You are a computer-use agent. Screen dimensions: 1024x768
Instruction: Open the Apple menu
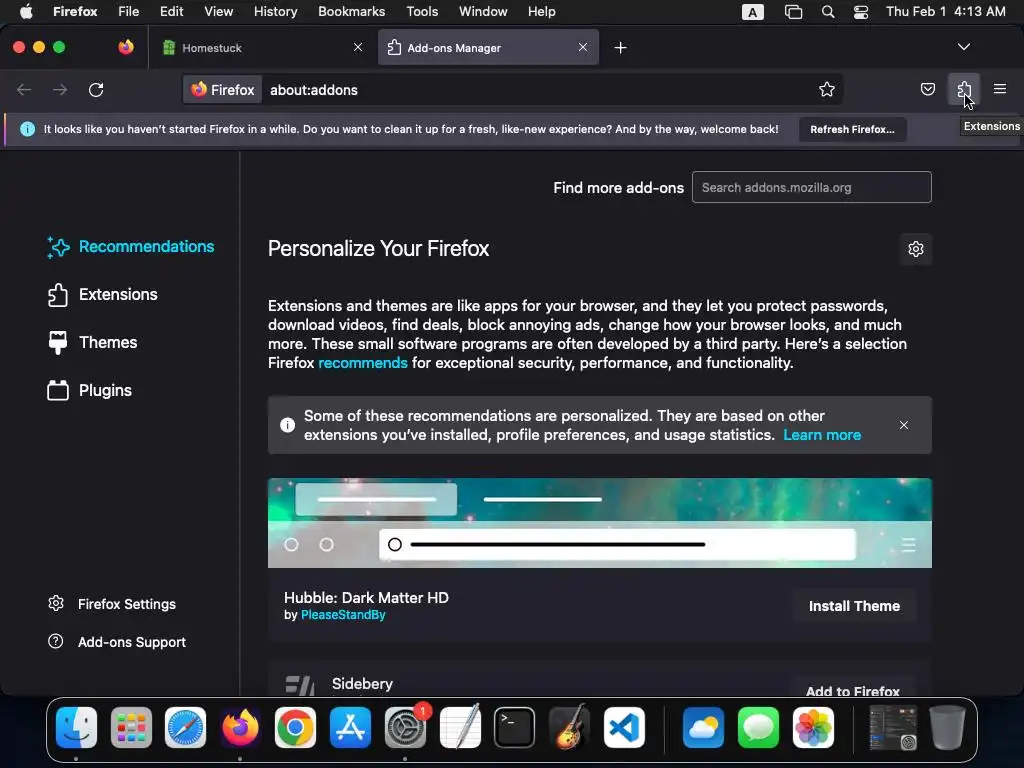[26, 11]
